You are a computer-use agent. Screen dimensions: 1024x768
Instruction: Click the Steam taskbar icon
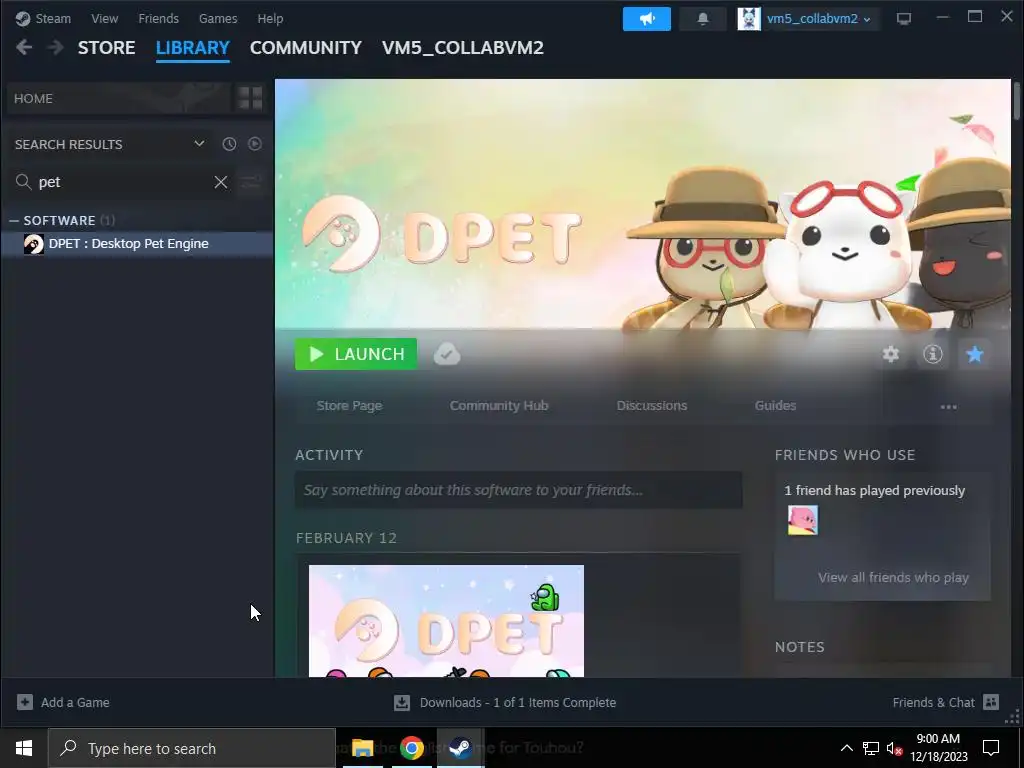(x=460, y=748)
